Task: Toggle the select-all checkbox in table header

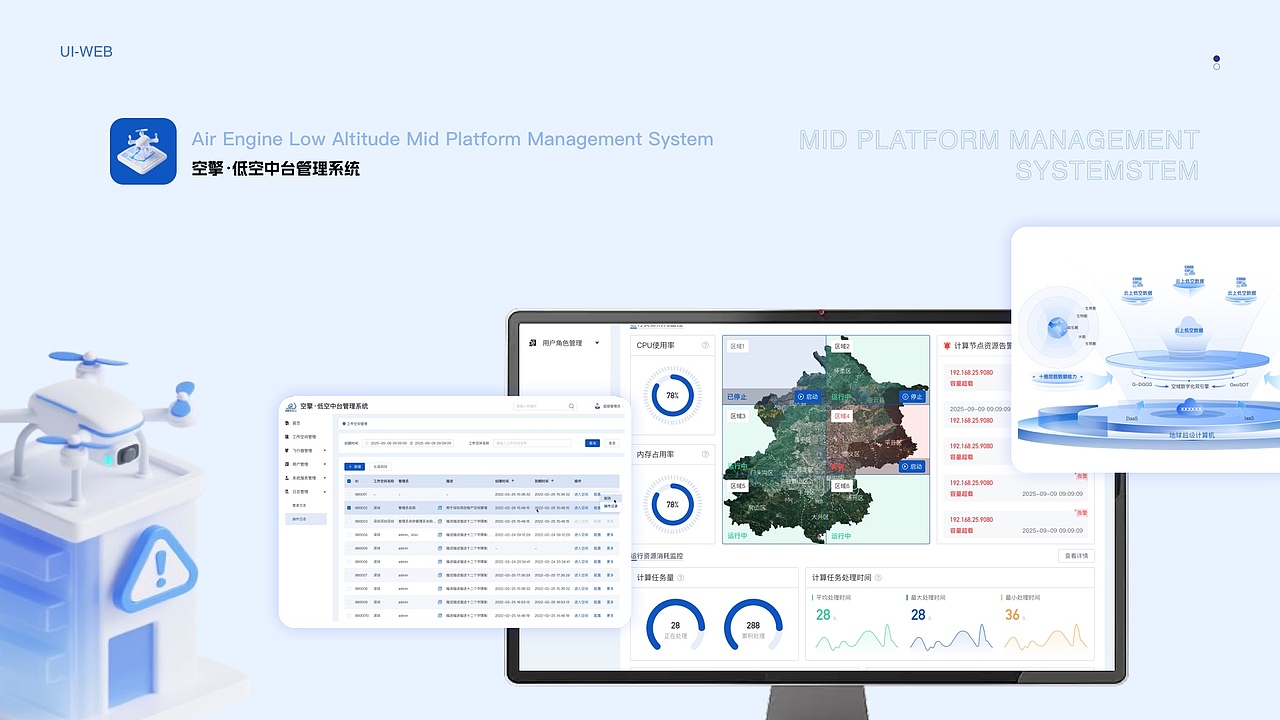Action: click(349, 481)
